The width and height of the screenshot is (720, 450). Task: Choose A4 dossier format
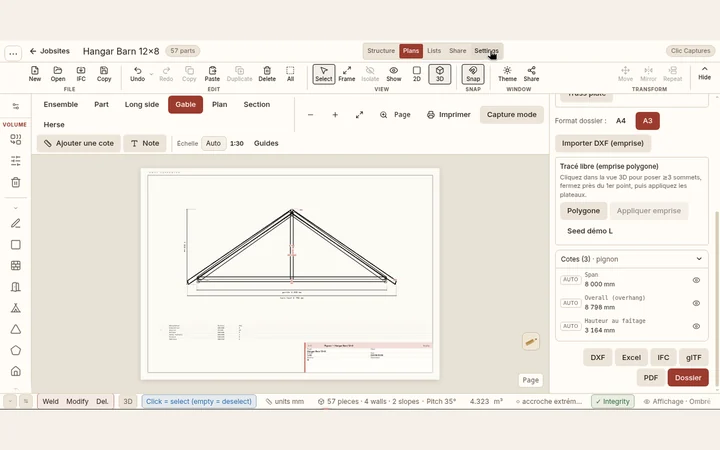point(621,121)
